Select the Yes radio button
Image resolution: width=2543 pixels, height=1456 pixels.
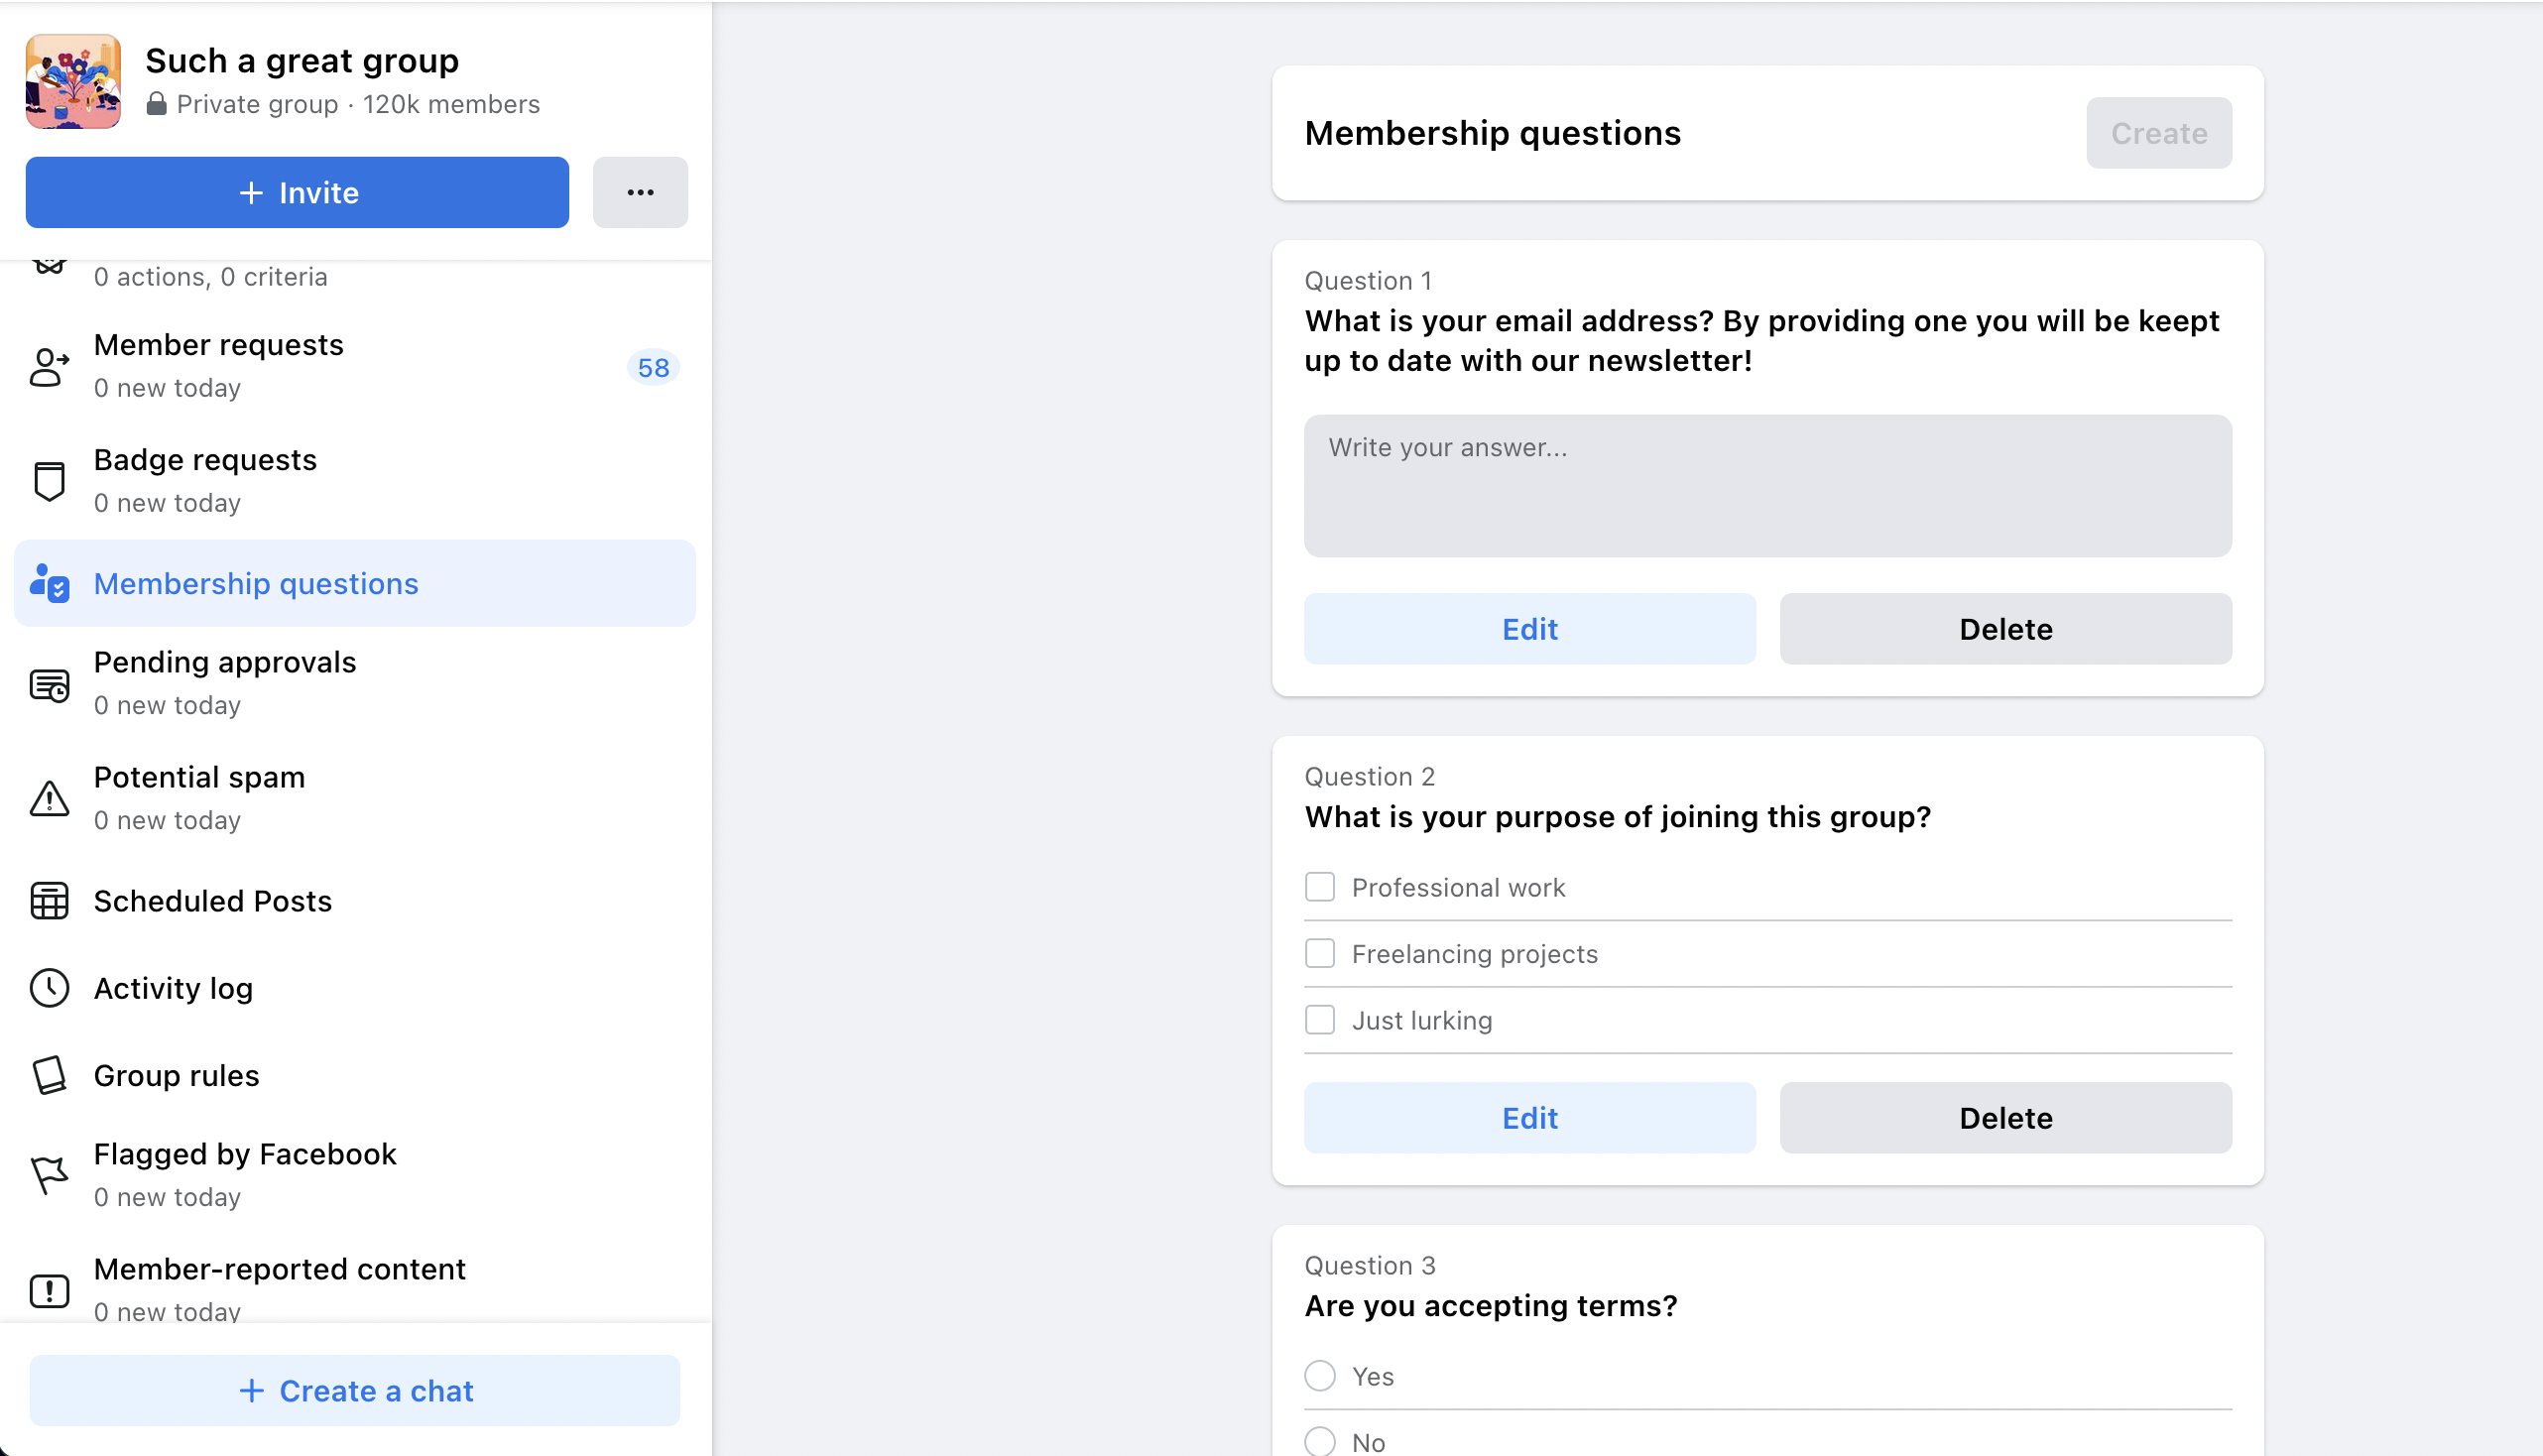pyautogui.click(x=1320, y=1376)
